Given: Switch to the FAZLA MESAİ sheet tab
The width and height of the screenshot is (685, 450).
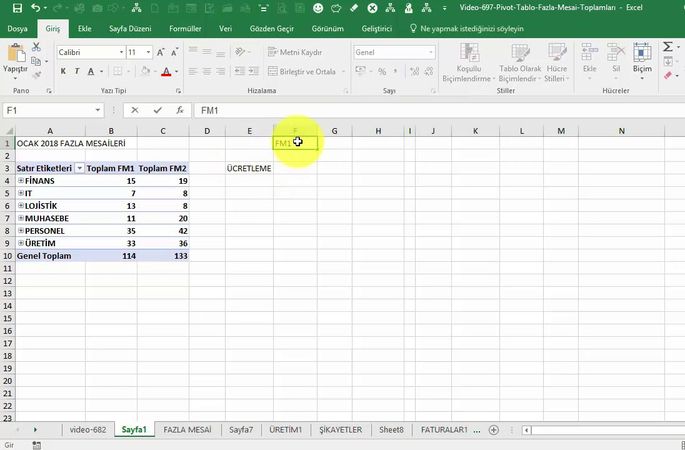Looking at the screenshot, I should 187,430.
